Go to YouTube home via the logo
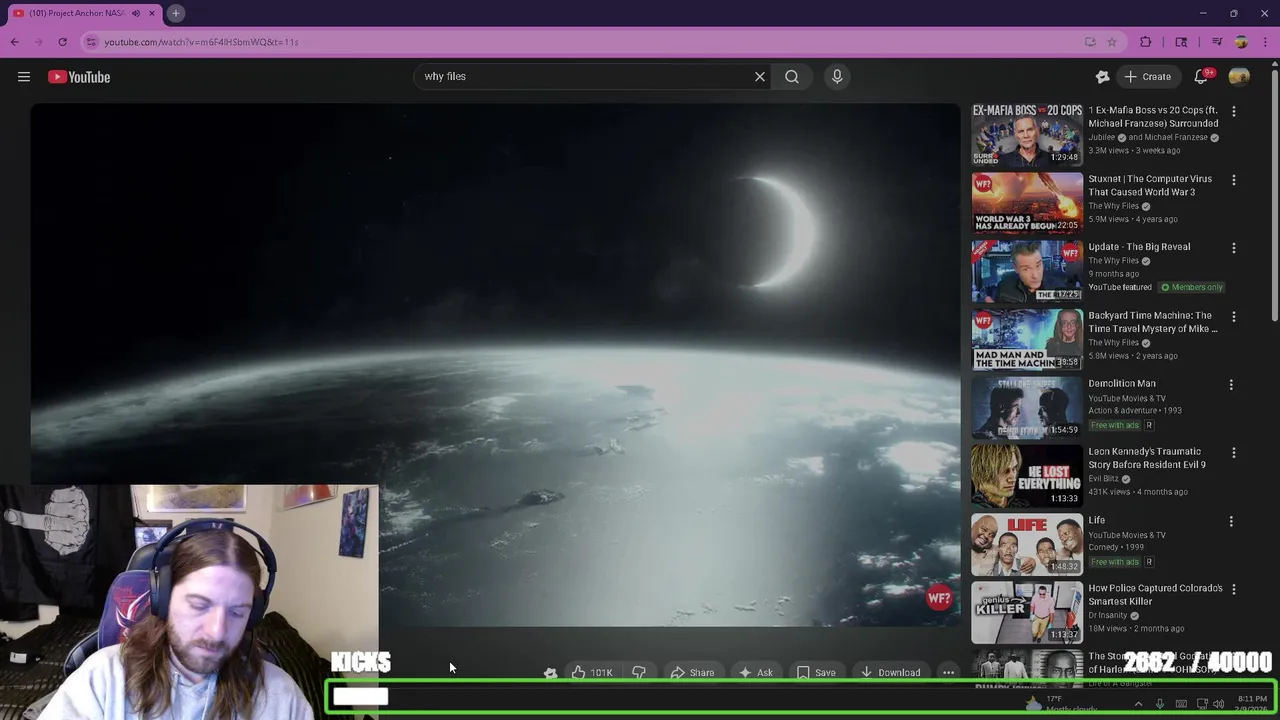This screenshot has height=720, width=1280. 79,77
